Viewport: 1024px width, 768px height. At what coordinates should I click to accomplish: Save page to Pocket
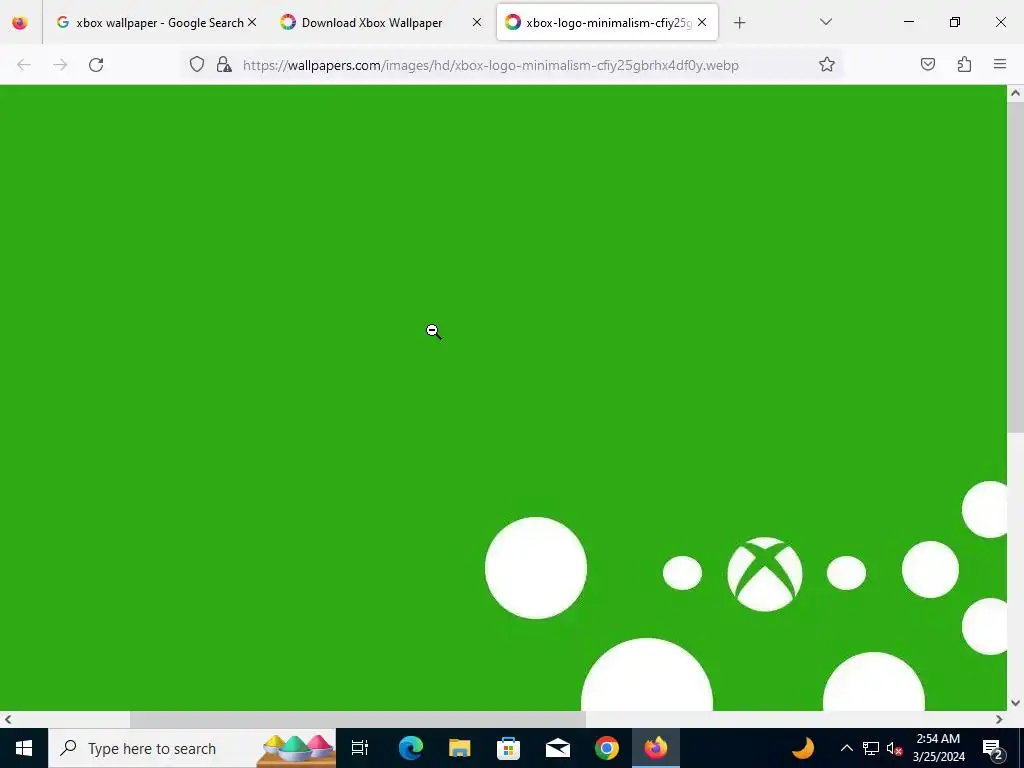[927, 65]
